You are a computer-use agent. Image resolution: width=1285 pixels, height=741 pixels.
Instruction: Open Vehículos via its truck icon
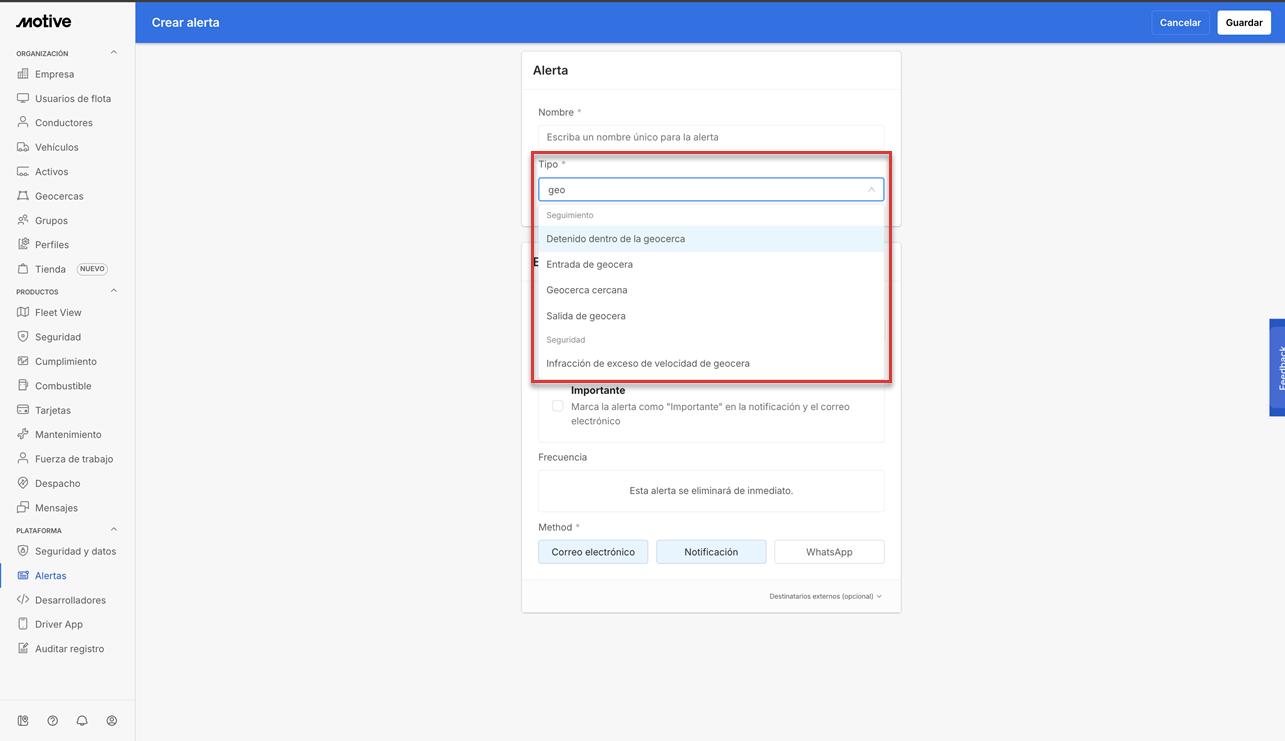pos(23,147)
